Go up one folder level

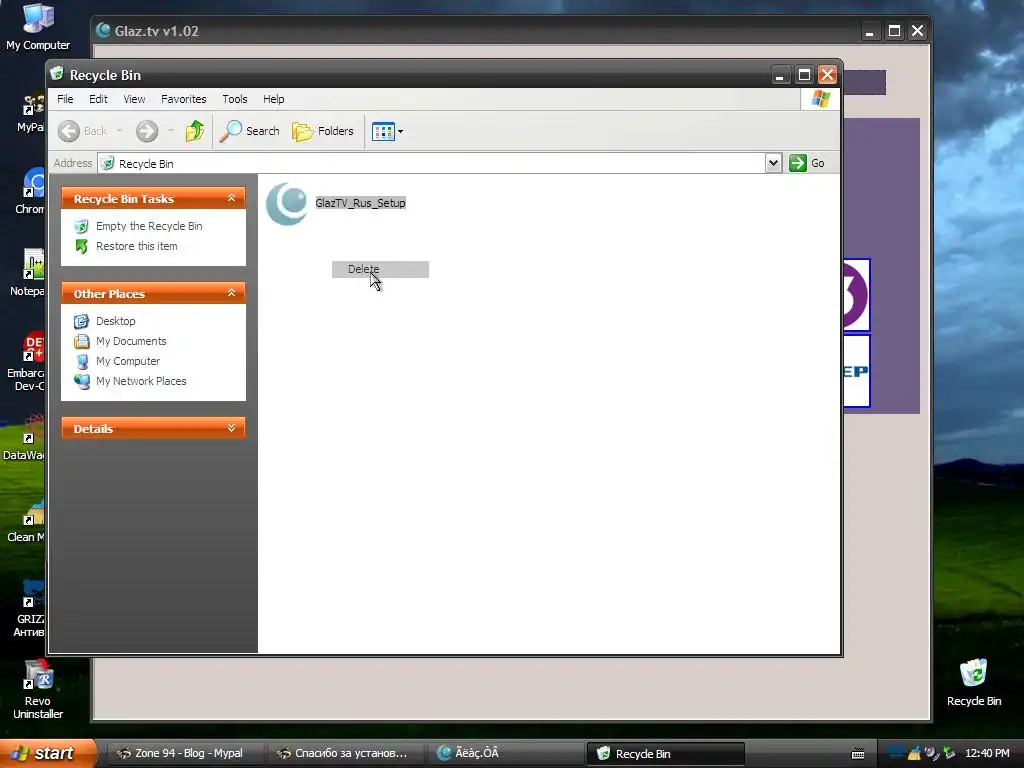pyautogui.click(x=195, y=131)
